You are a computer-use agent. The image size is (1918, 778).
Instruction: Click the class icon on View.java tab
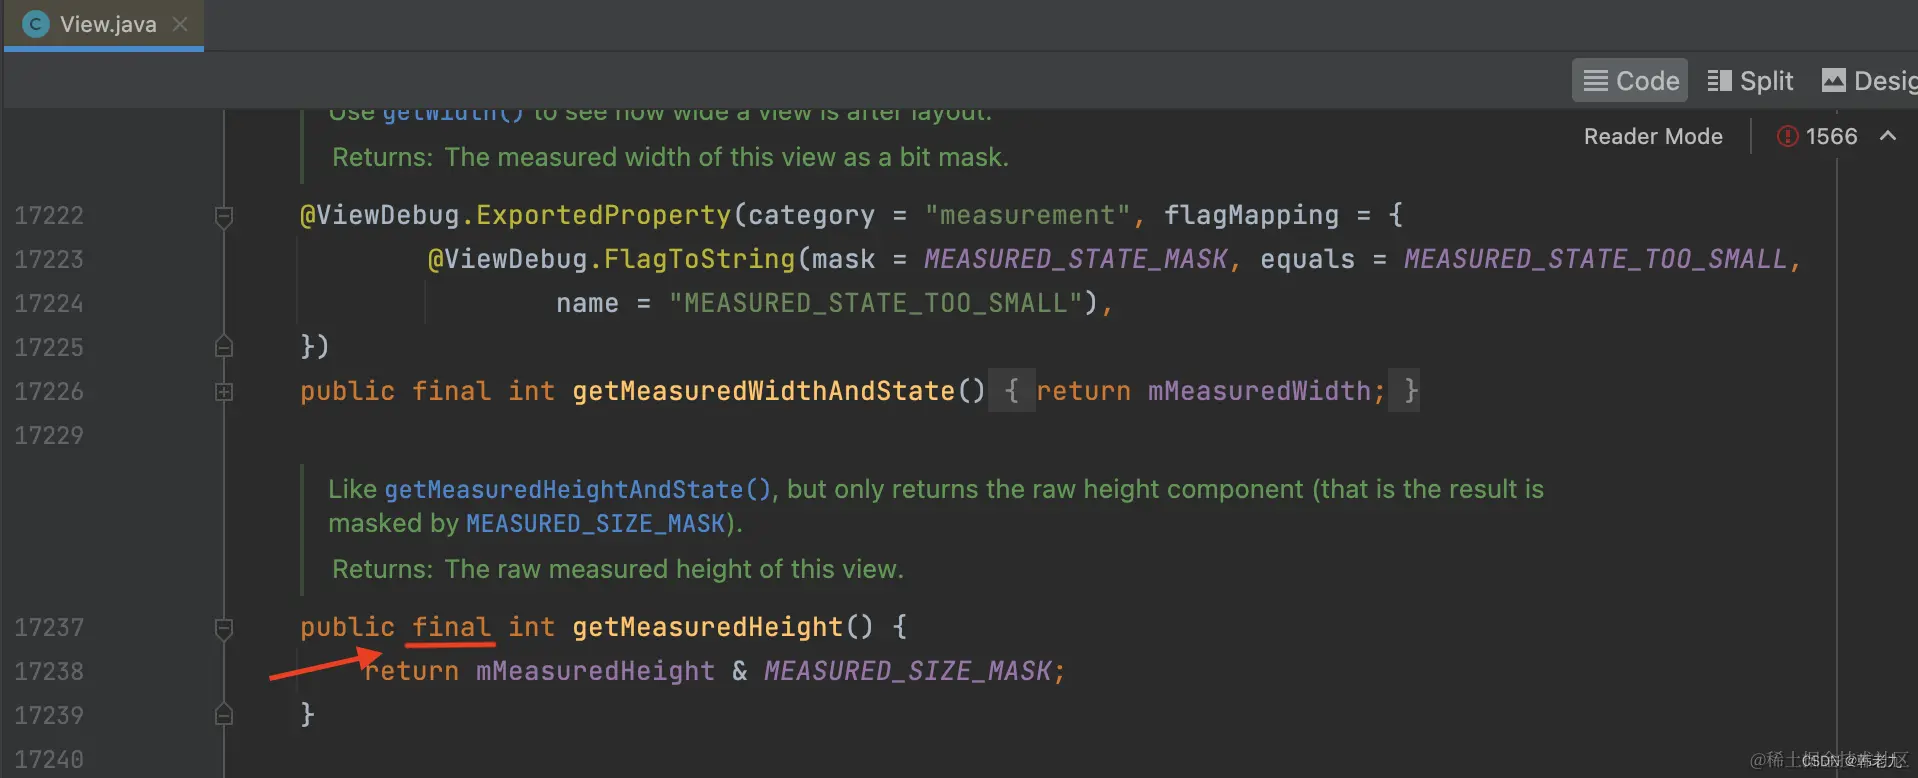[36, 24]
